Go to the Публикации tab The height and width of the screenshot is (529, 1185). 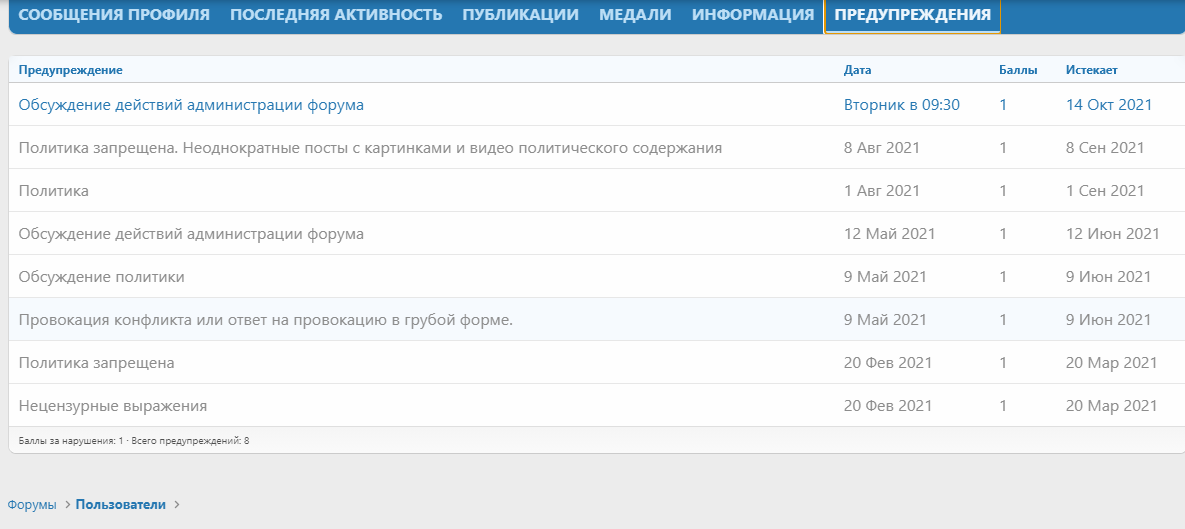pos(520,15)
